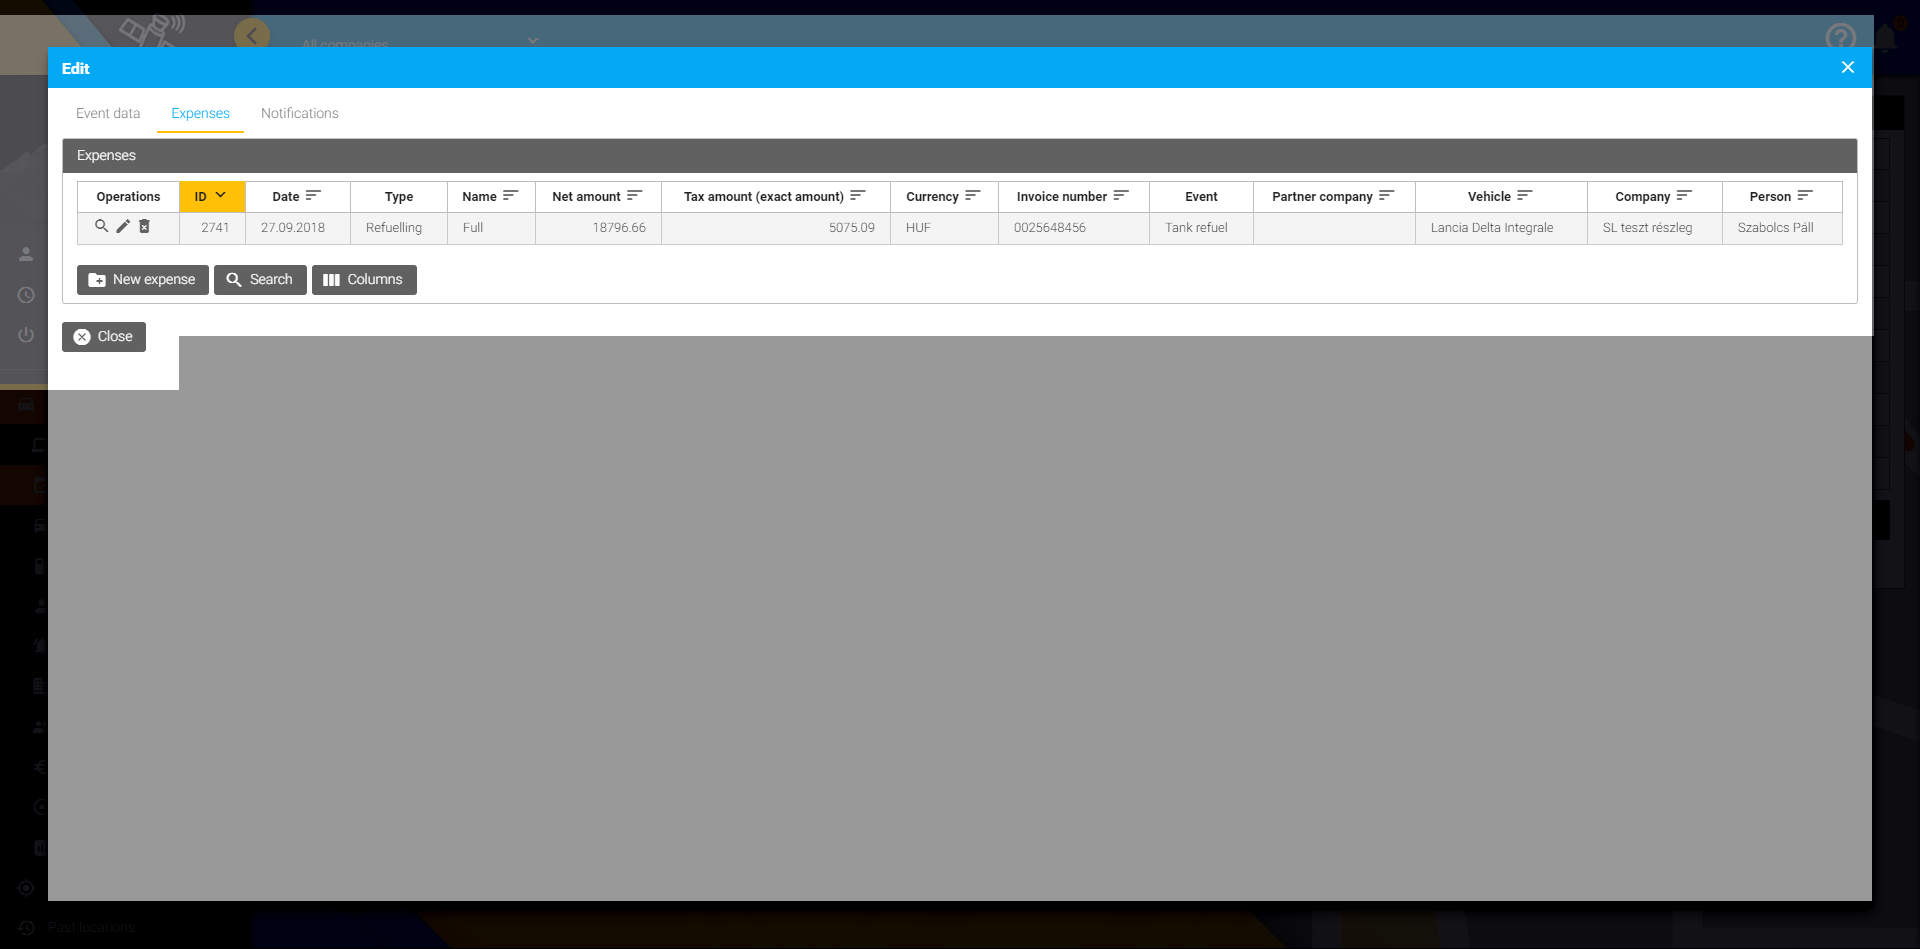Switch to the Event data tab
Screen dimensions: 1920x949
[x=108, y=113]
